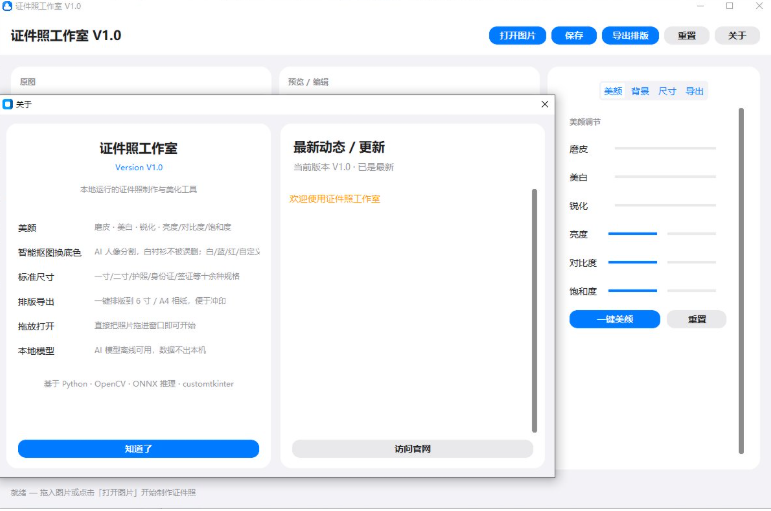This screenshot has width=771, height=511.
Task: Click the 重置 button beside 一键美颜
Action: [696, 319]
